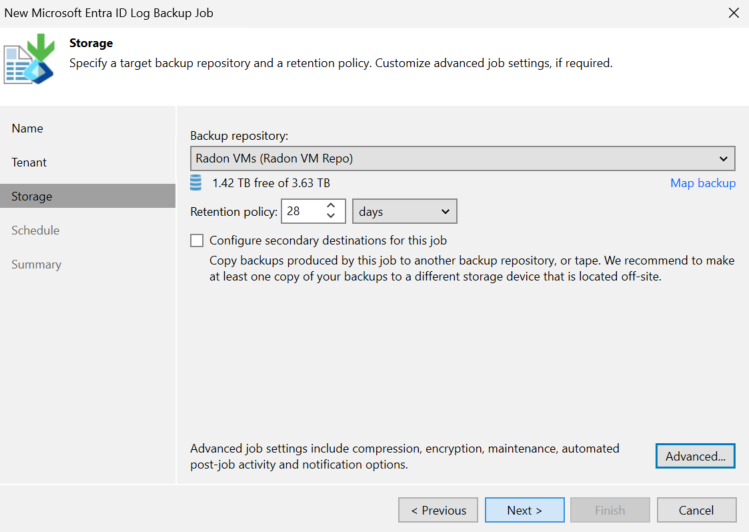Click the repository storage disk icon

(196, 183)
